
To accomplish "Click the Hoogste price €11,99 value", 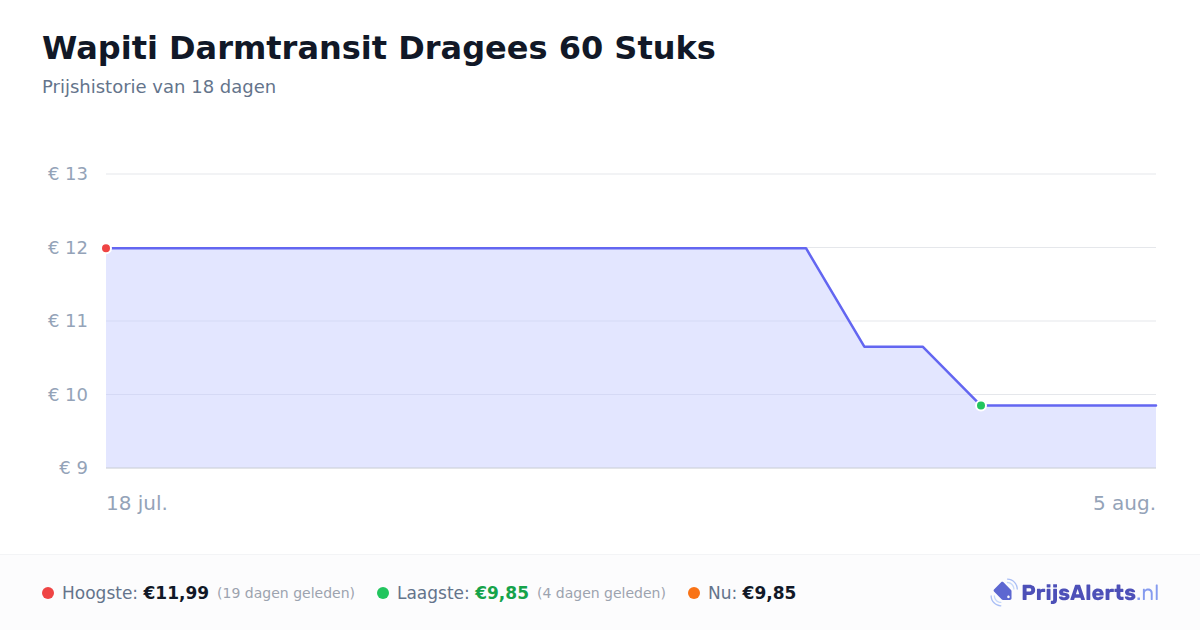I will click(x=176, y=593).
